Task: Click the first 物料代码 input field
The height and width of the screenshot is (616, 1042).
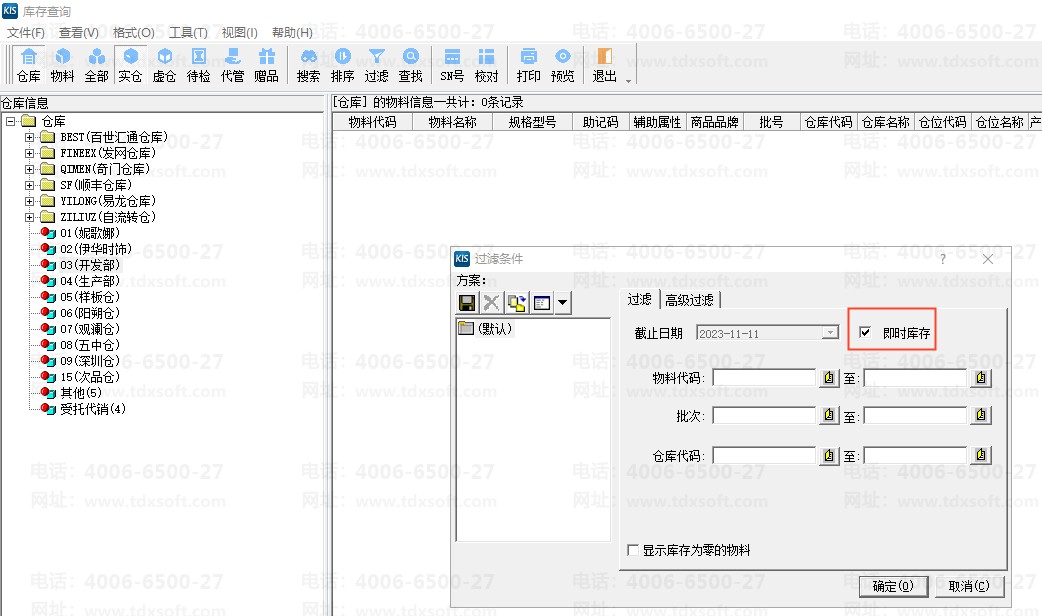Action: click(764, 378)
